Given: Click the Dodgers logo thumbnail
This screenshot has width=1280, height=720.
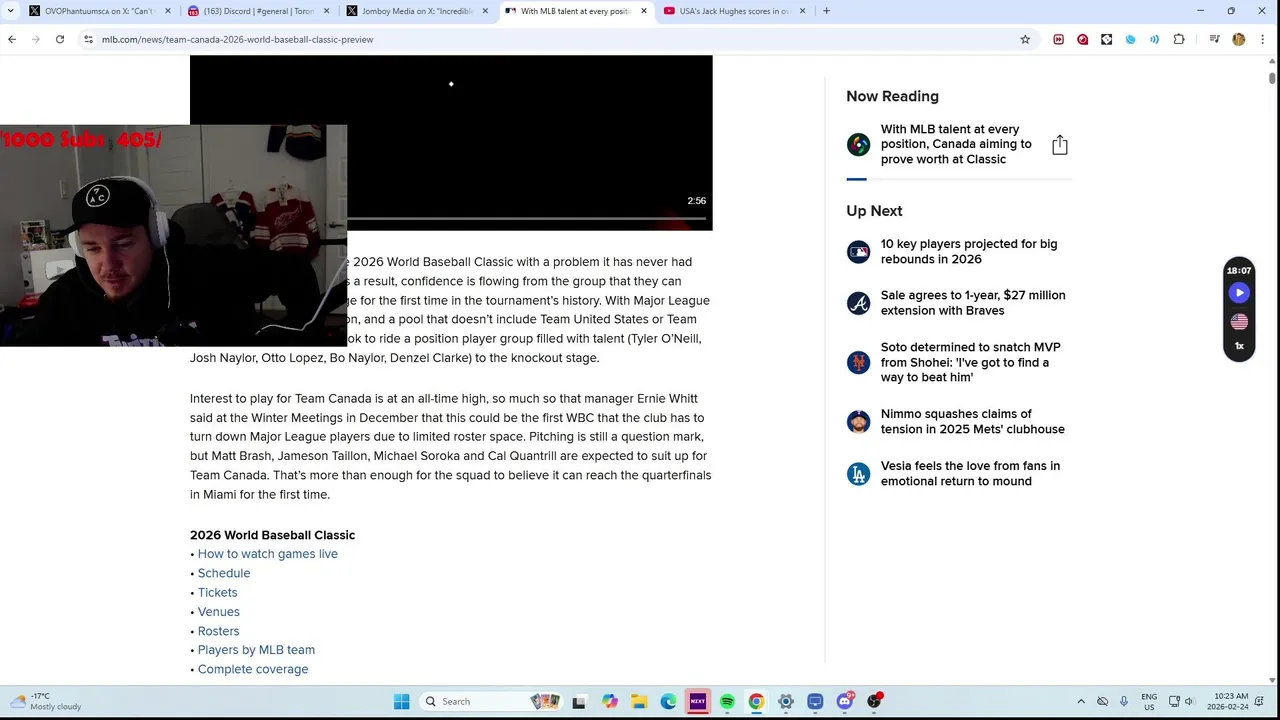Looking at the screenshot, I should pyautogui.click(x=858, y=473).
